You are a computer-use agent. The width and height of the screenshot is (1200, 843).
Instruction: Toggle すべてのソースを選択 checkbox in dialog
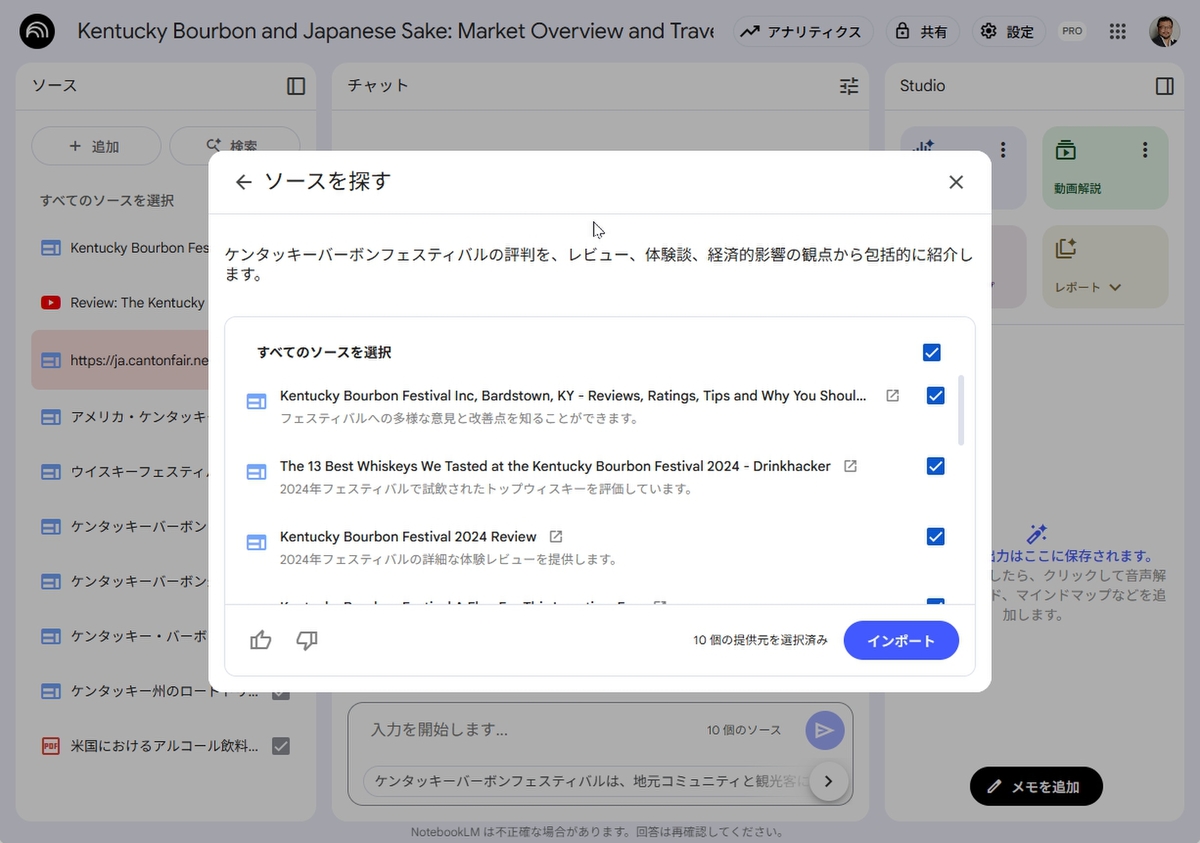click(x=932, y=352)
